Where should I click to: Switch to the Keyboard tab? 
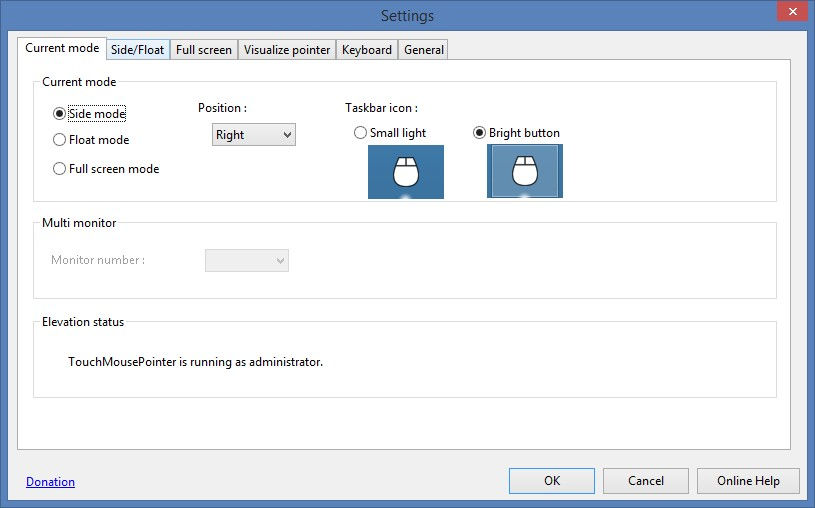[x=367, y=50]
